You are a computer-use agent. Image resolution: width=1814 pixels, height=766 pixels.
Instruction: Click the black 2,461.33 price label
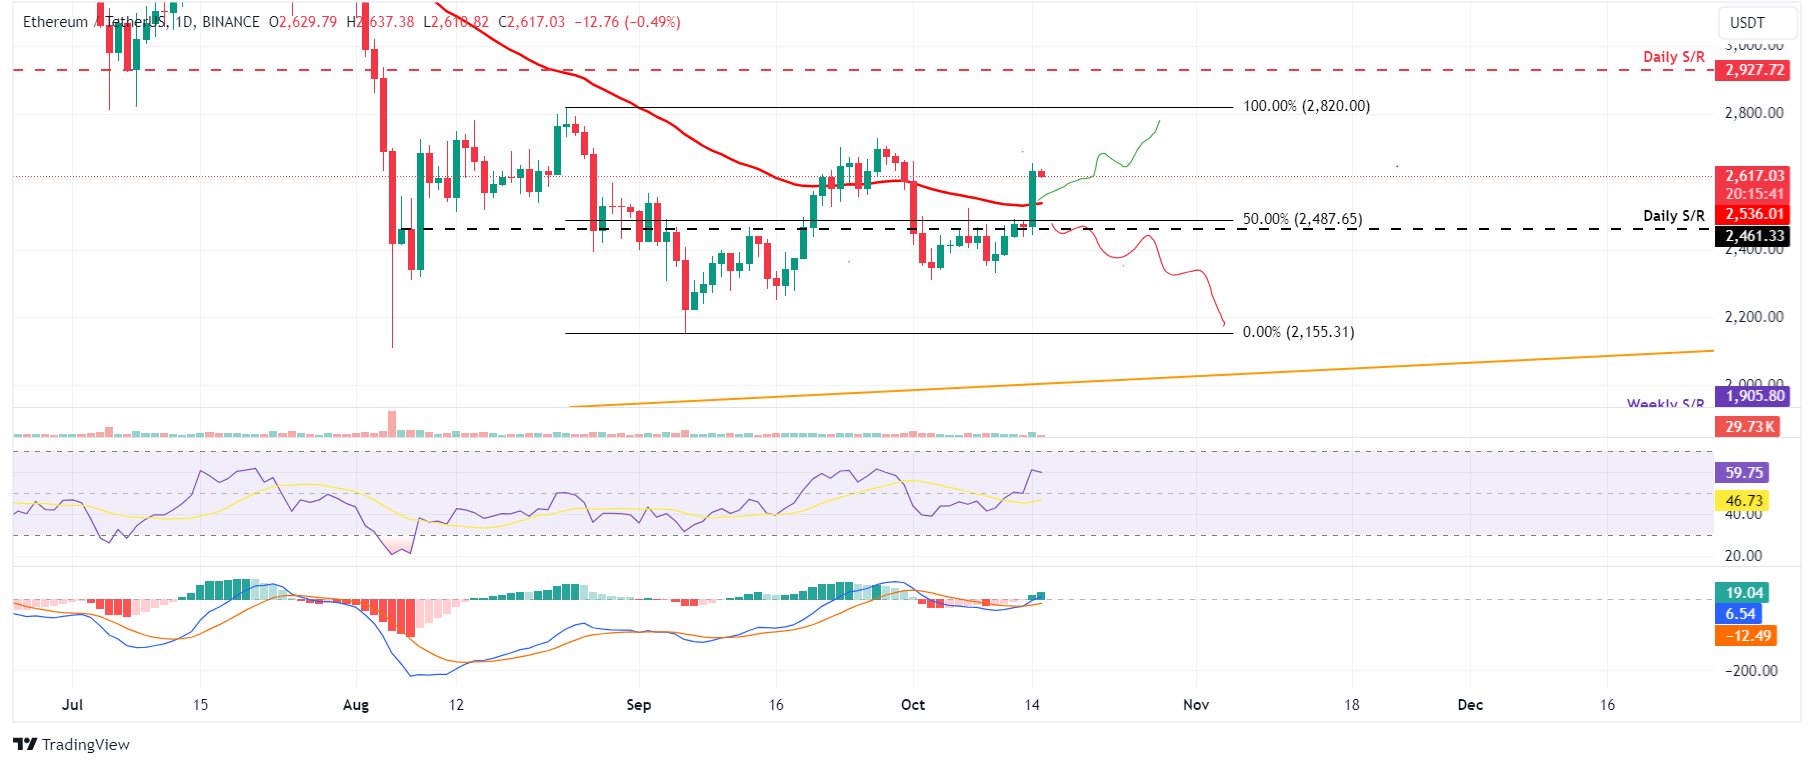pos(1753,236)
